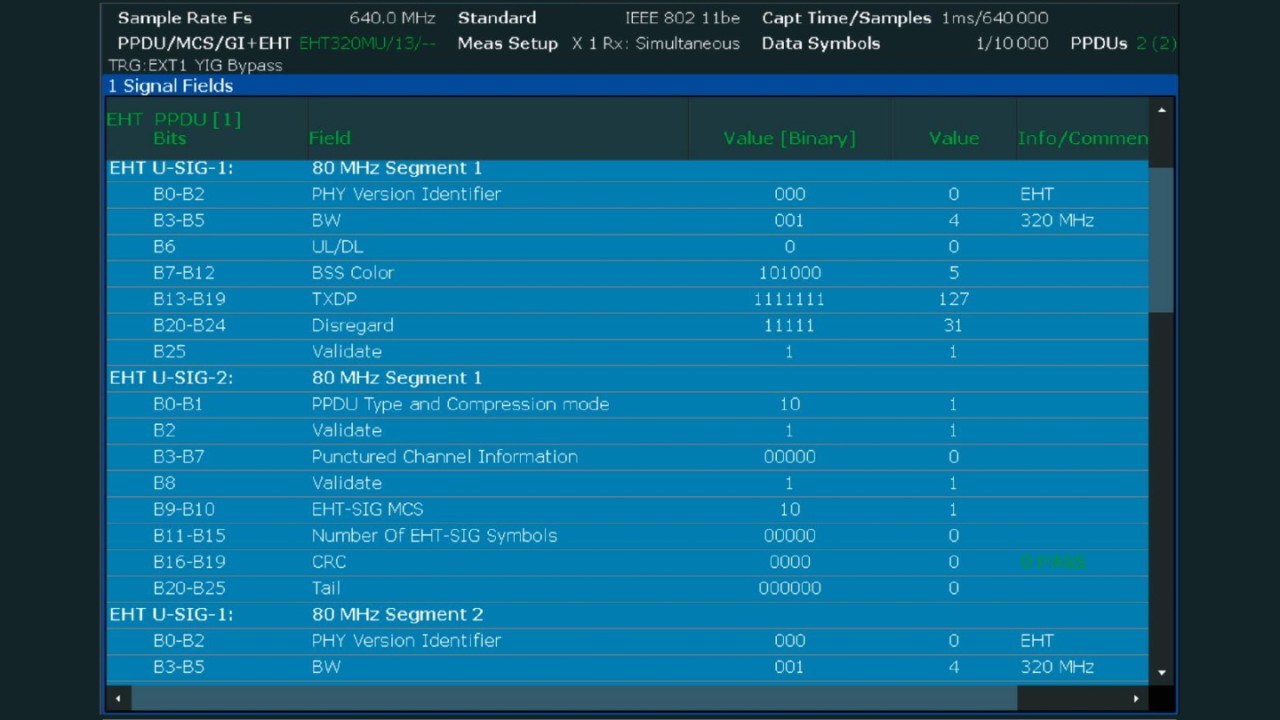Click the 'Info/Comment' column header
The height and width of the screenshot is (720, 1280).
click(x=1083, y=138)
